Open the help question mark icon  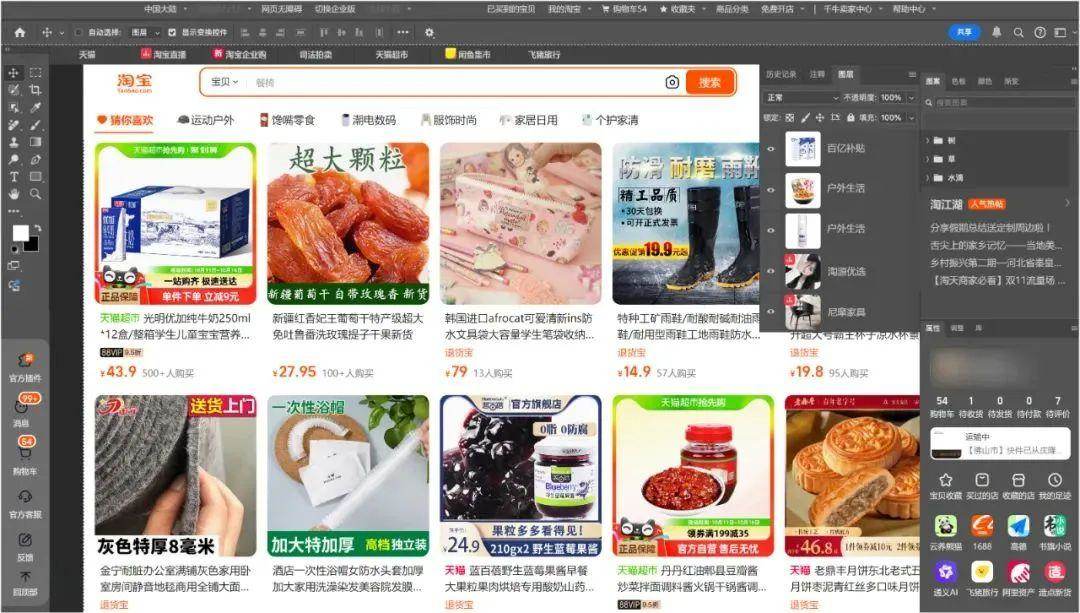click(1040, 32)
